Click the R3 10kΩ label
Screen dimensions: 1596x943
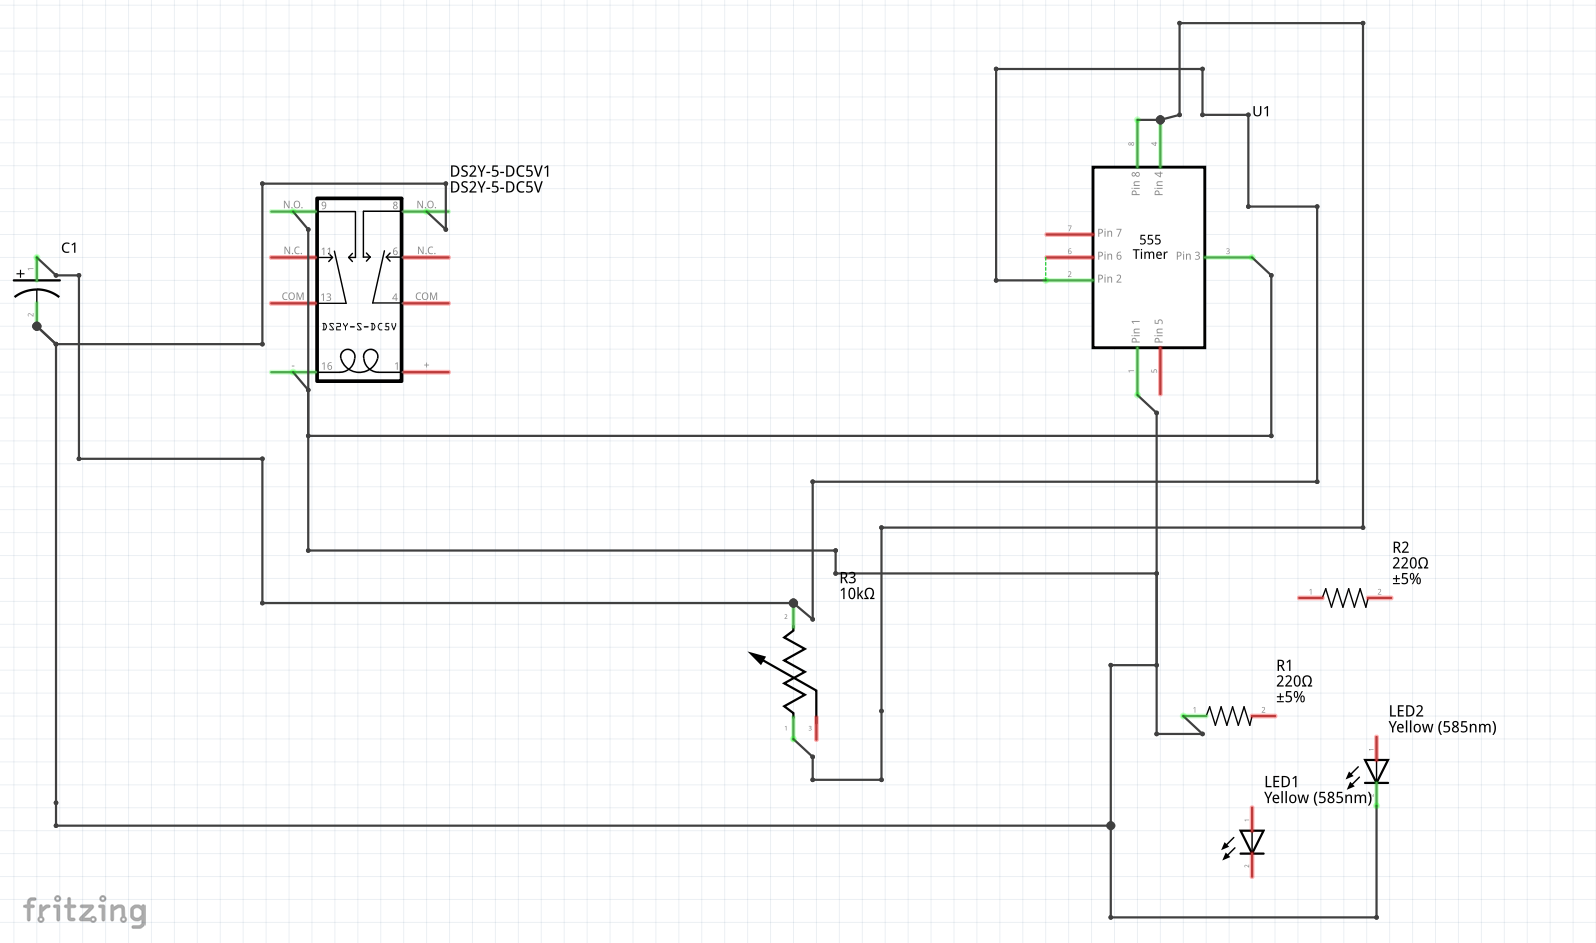pos(857,586)
